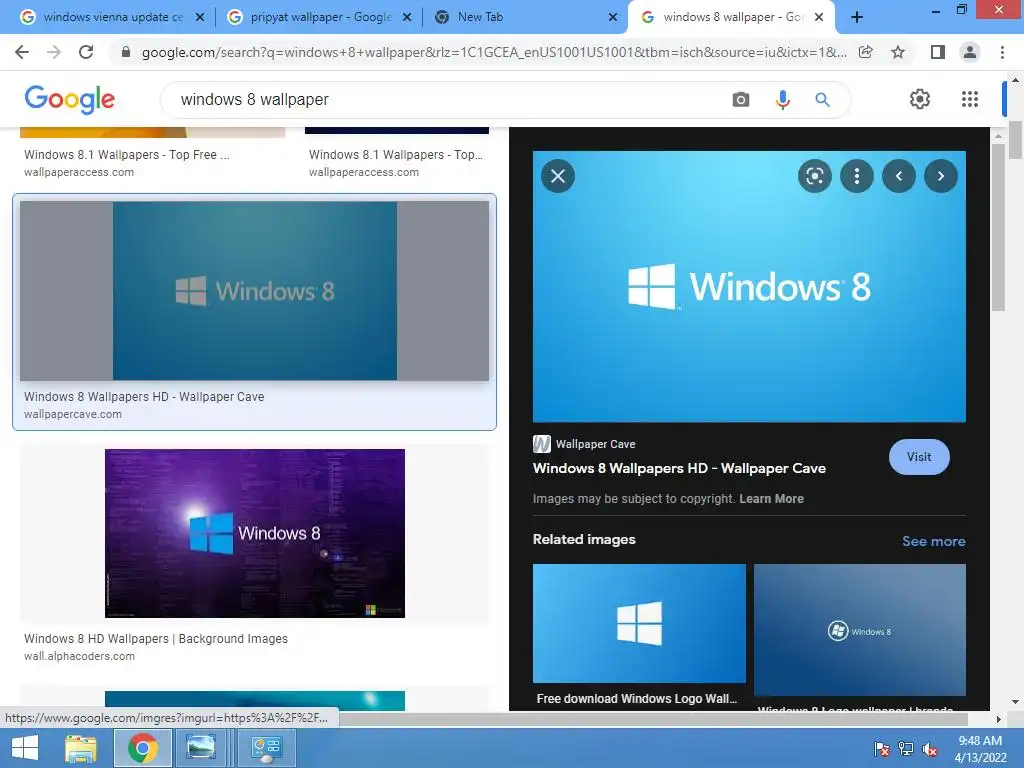Click See more related images
Viewport: 1024px width, 768px height.
pos(933,541)
